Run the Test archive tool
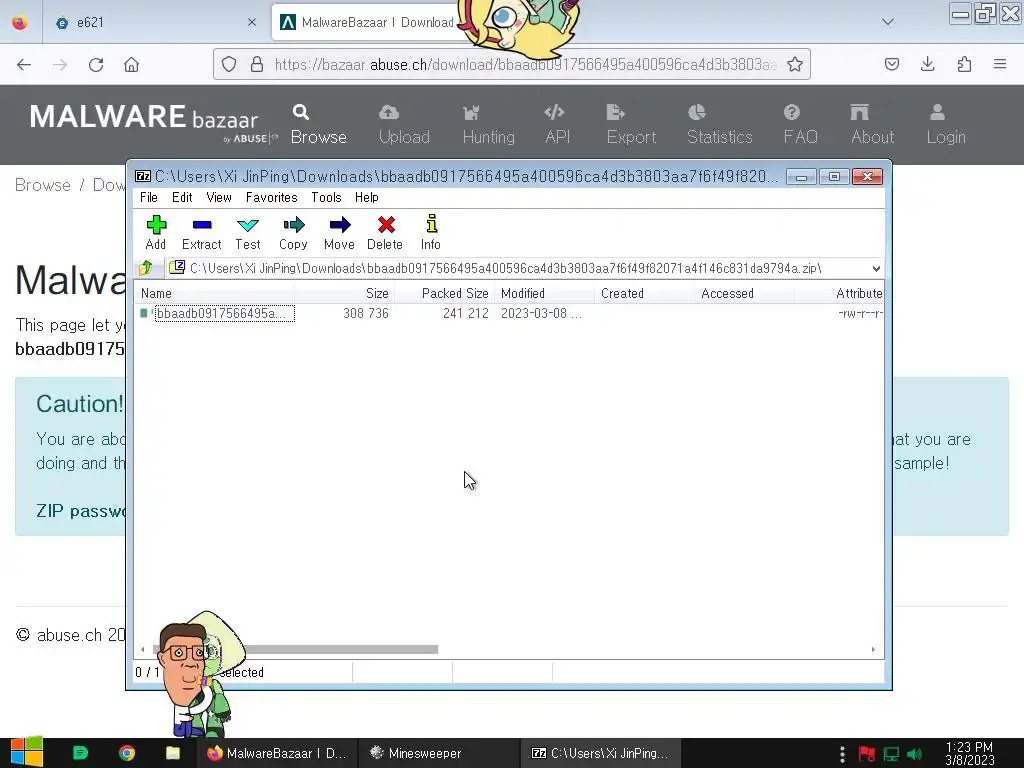Screen dimensions: 1024x768 (248, 232)
